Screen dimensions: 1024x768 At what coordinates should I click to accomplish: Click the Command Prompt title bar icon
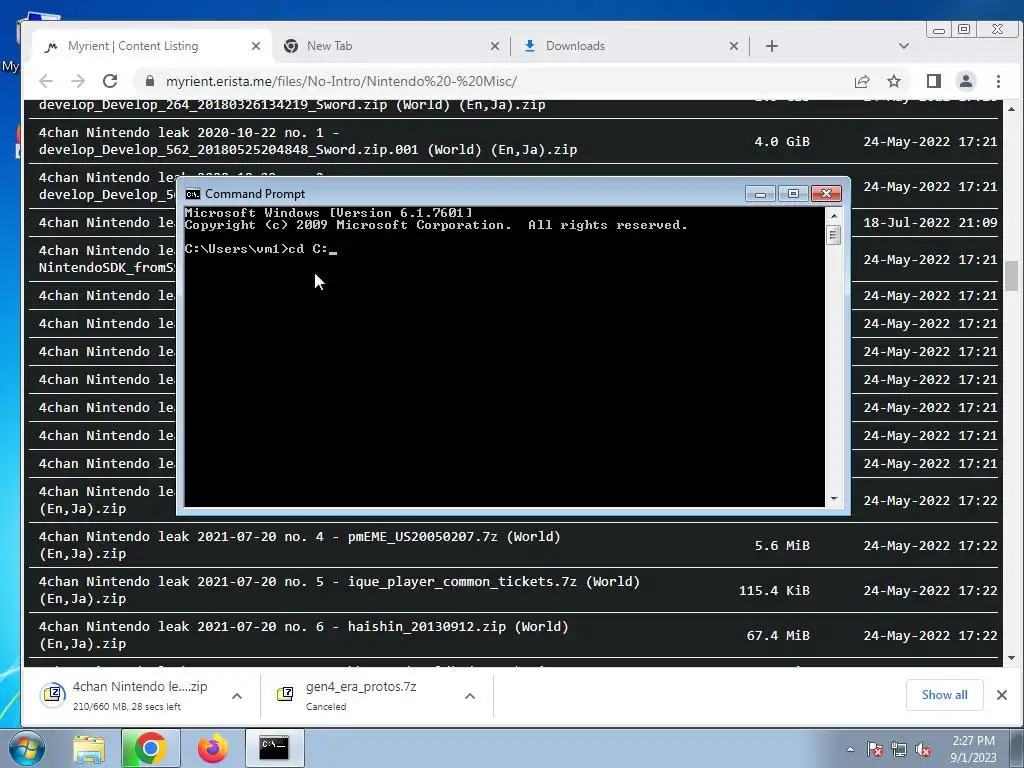193,194
